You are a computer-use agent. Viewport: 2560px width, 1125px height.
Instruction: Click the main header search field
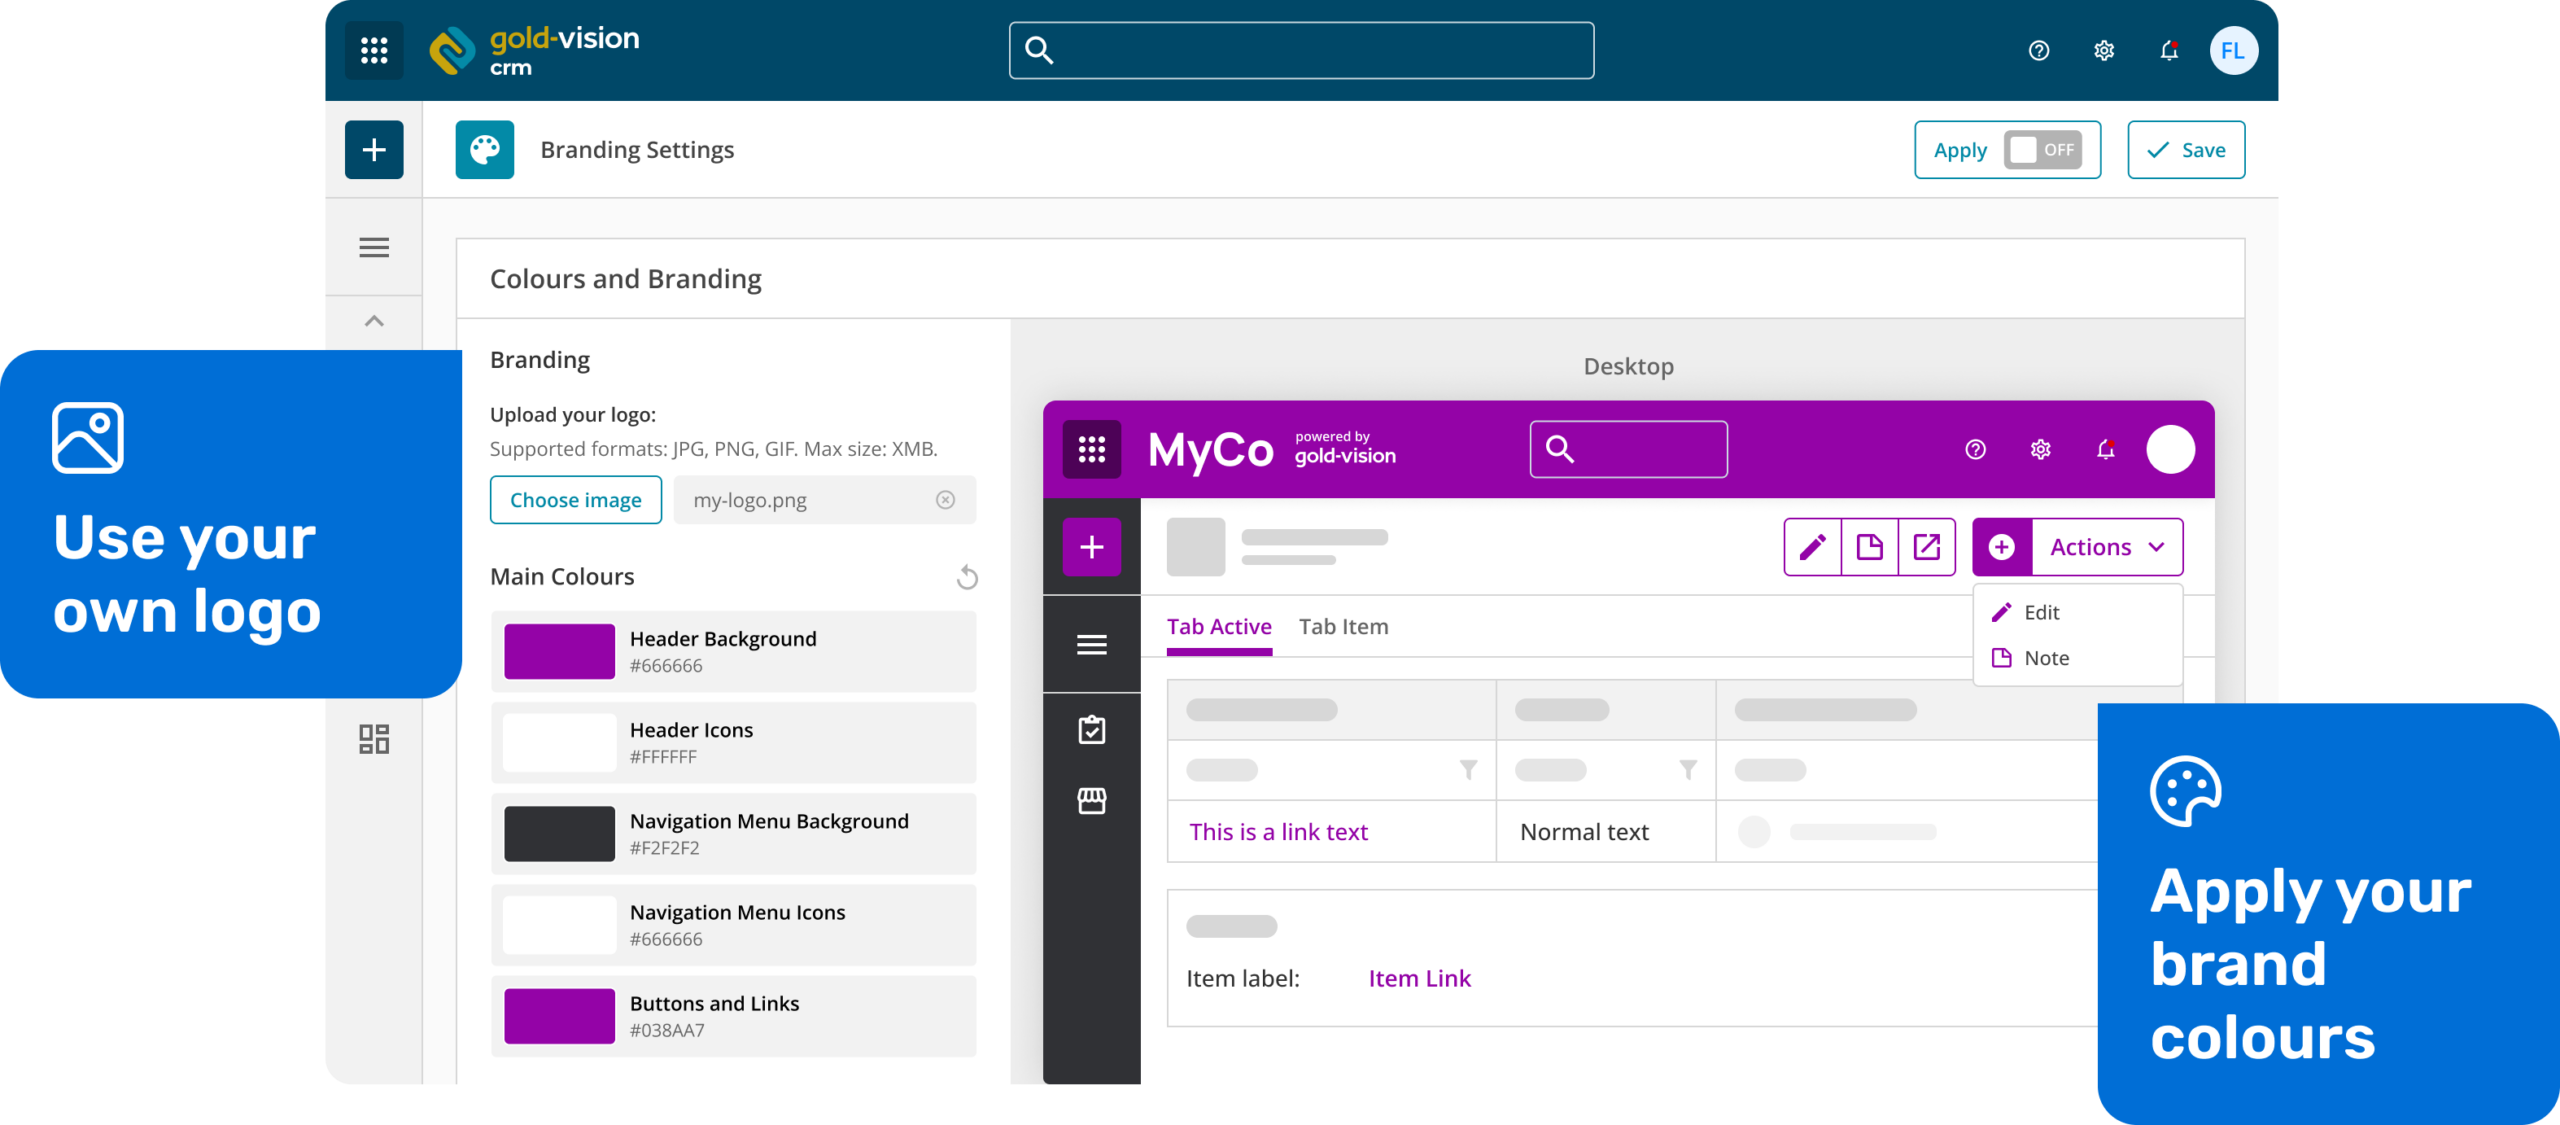tap(1302, 50)
